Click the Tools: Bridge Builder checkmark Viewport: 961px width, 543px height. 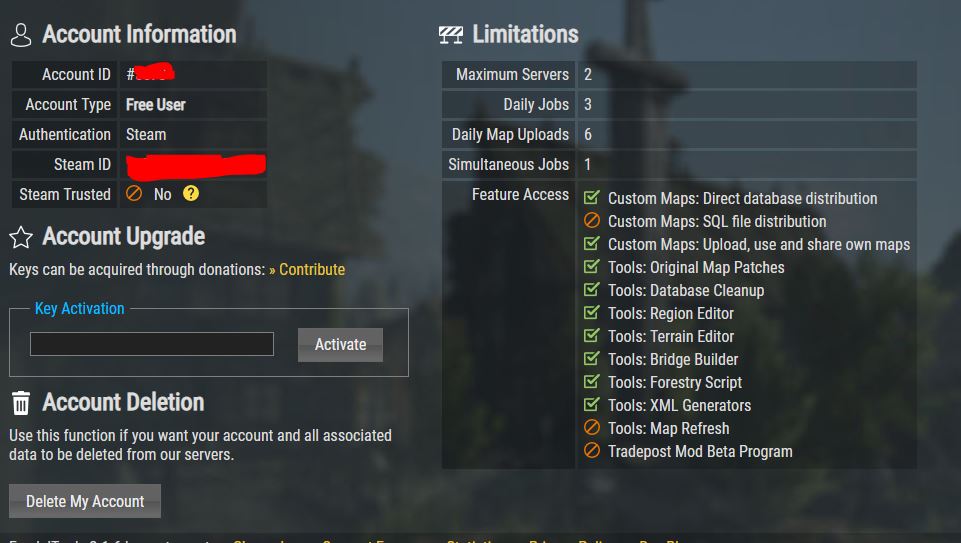[x=591, y=359]
